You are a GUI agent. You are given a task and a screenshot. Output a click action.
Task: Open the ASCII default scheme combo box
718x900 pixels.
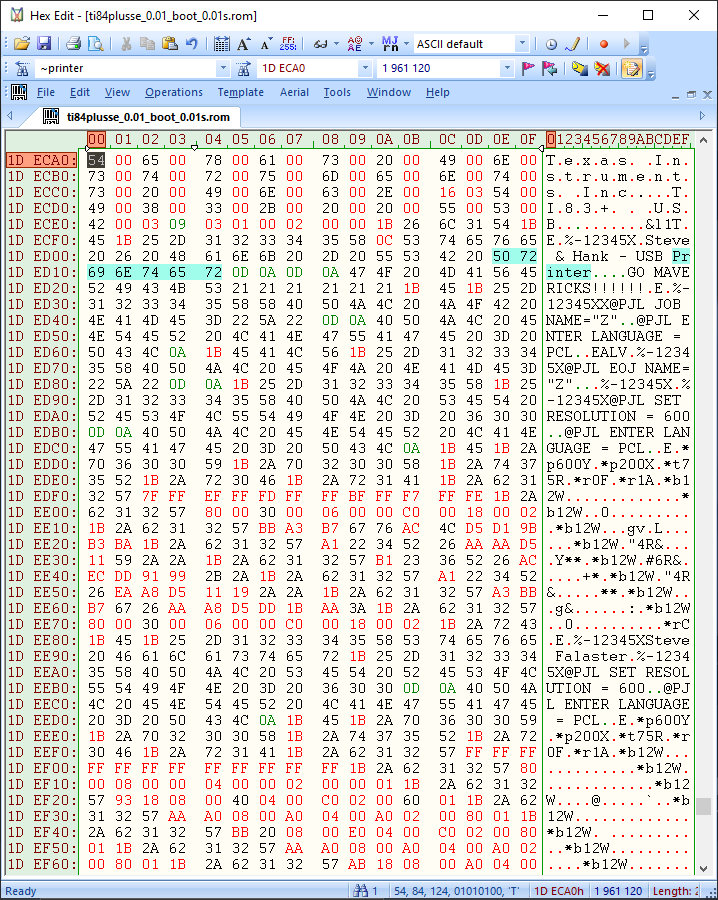point(471,44)
